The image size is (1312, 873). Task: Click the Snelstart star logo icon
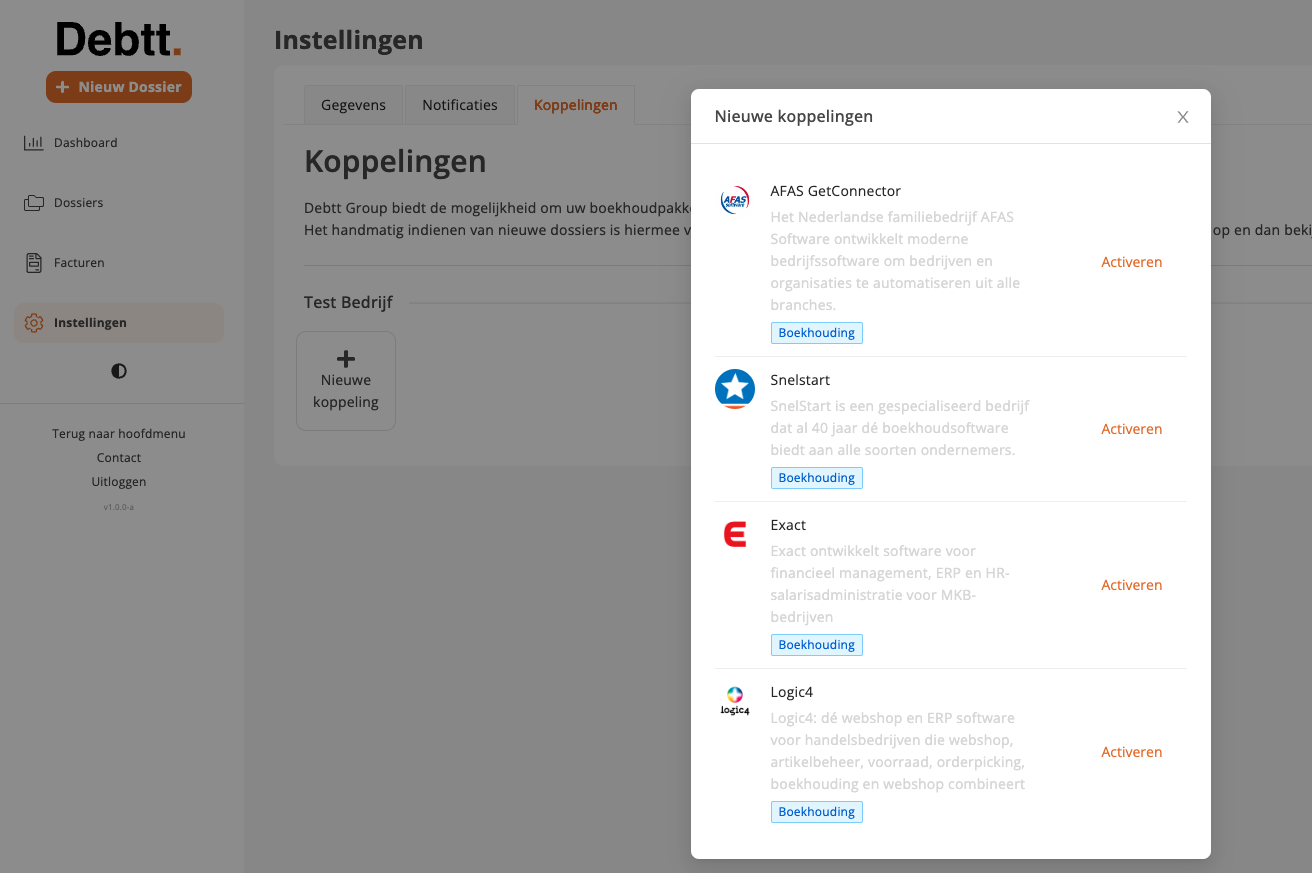coord(735,389)
